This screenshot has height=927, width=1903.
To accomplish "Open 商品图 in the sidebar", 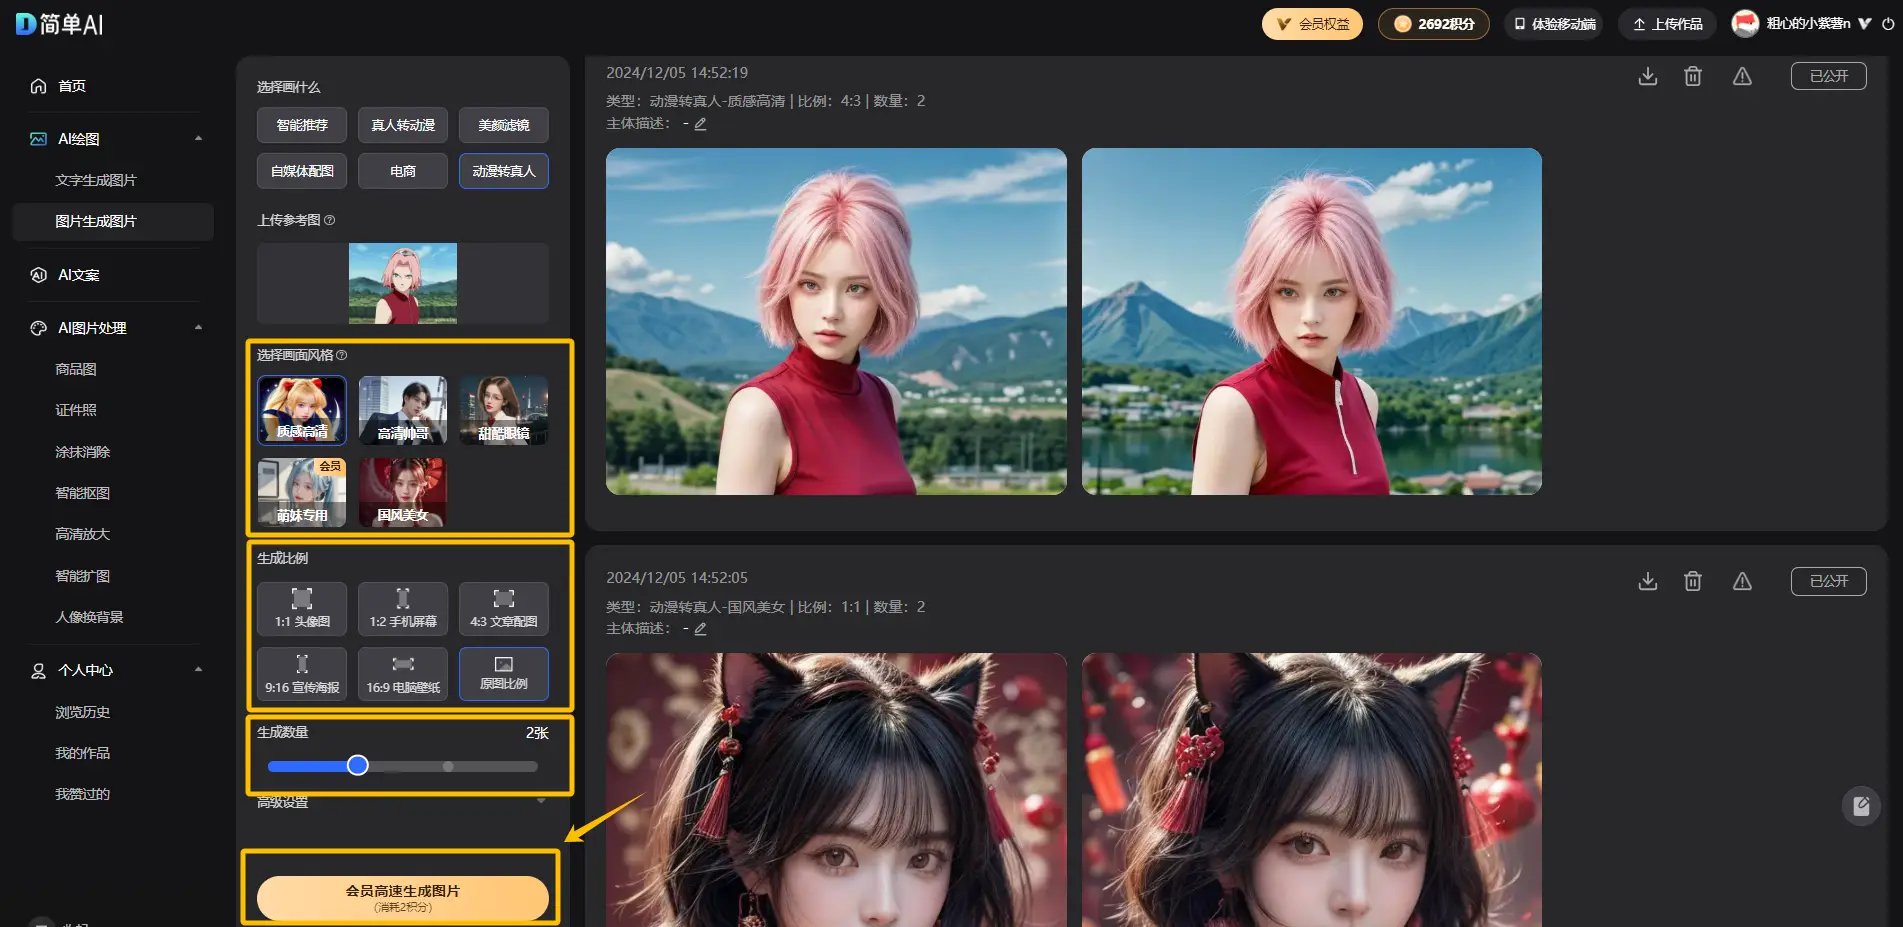I will pos(76,369).
